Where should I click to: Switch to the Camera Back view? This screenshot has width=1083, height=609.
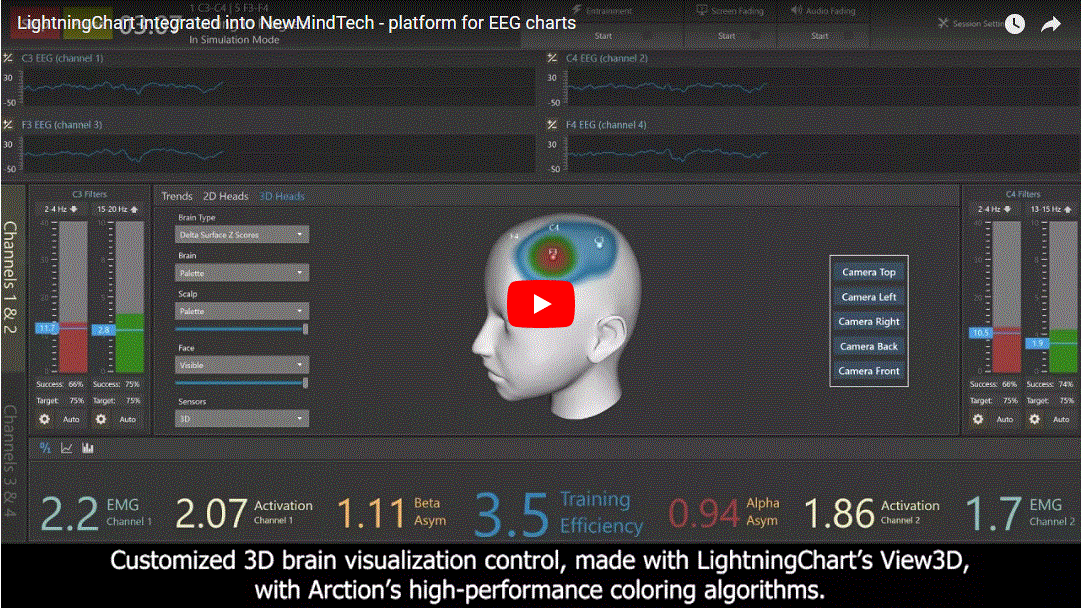tap(868, 347)
